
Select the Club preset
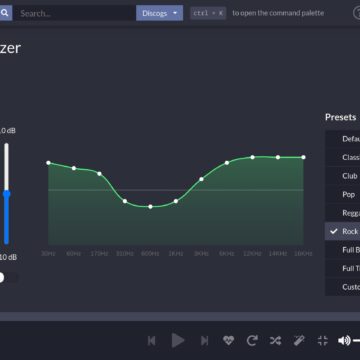pyautogui.click(x=342, y=176)
